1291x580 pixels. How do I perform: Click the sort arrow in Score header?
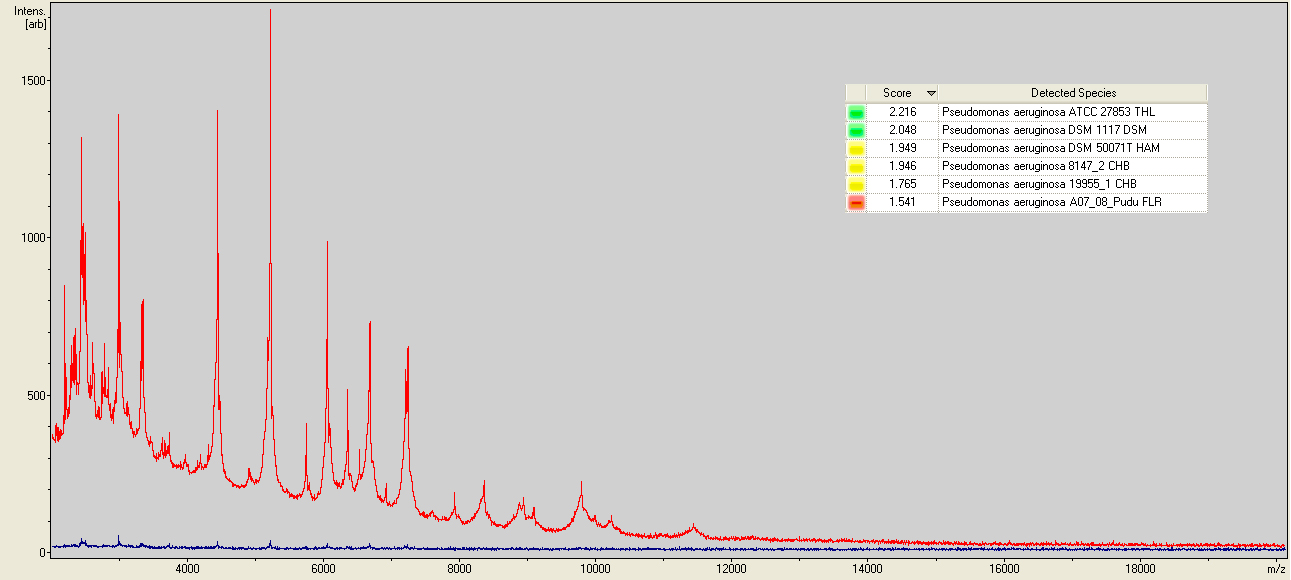[x=931, y=93]
